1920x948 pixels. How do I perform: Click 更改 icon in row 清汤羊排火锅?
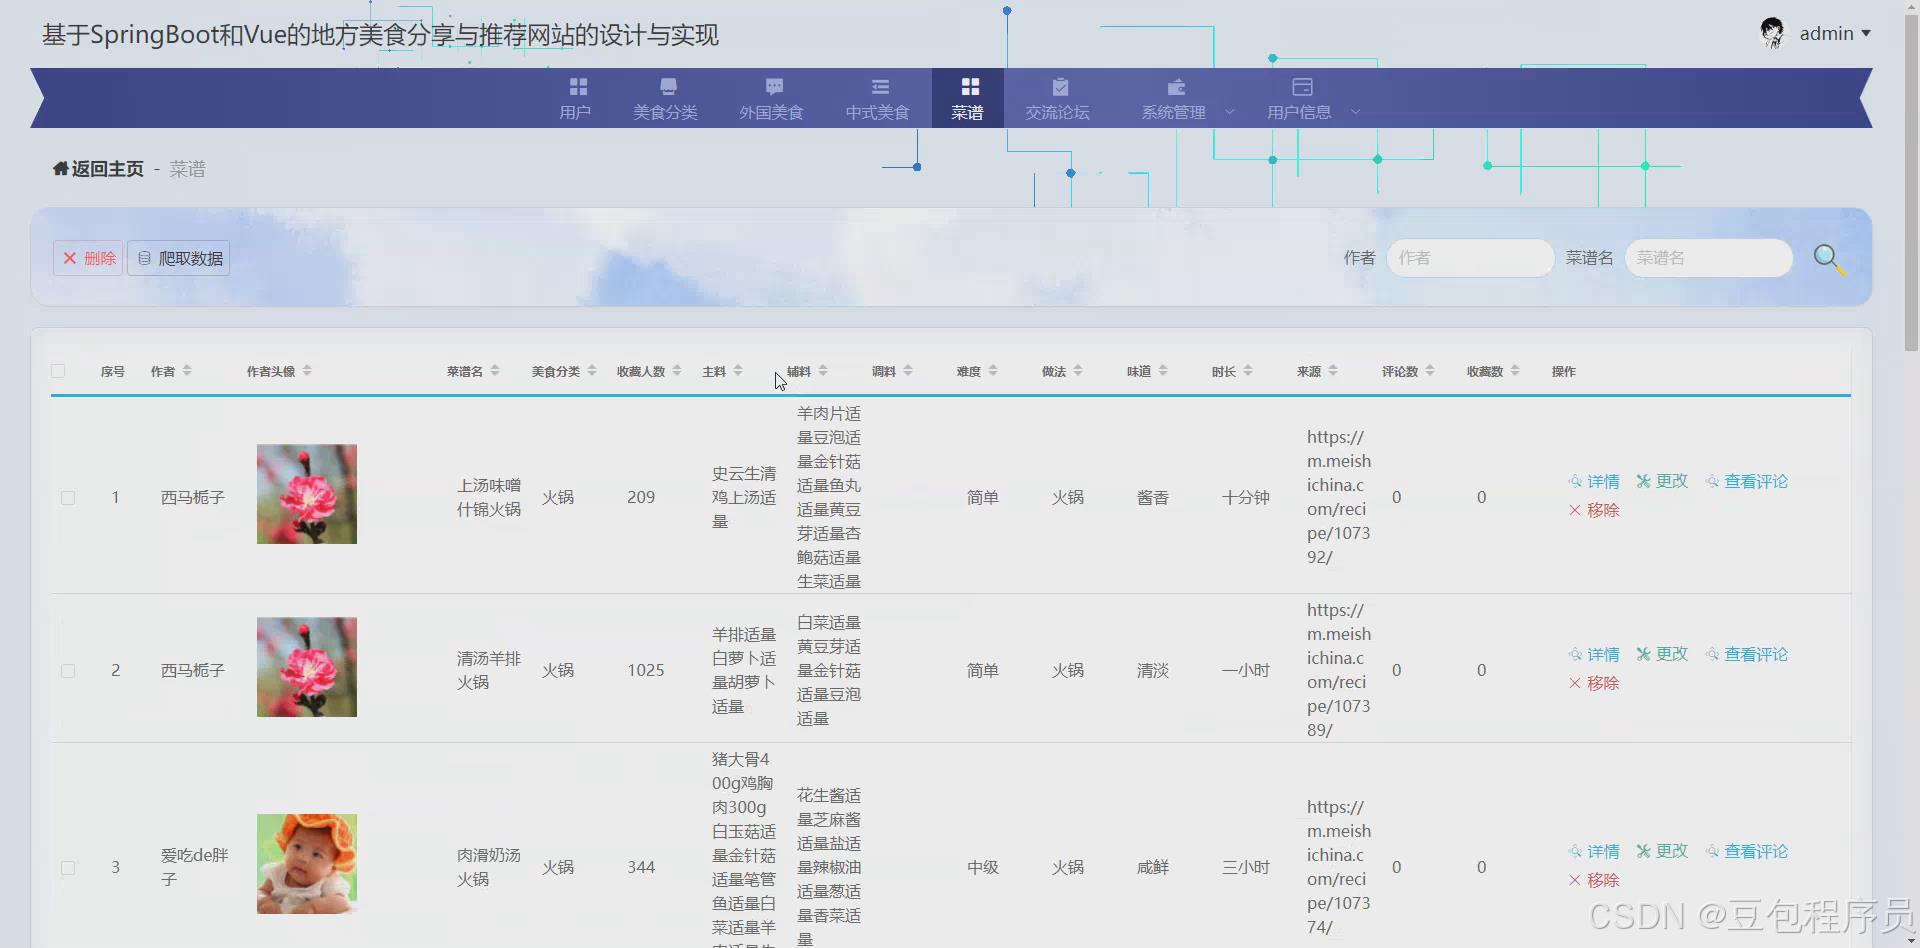1643,654
